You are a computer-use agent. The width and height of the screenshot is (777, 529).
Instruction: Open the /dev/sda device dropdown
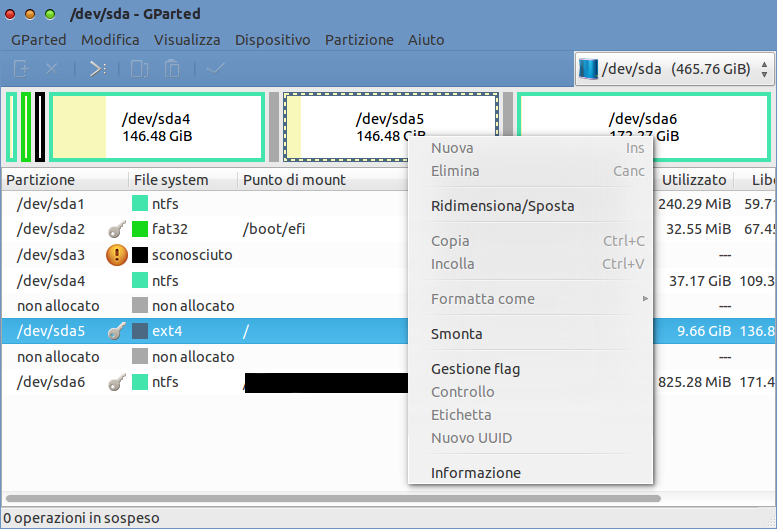pyautogui.click(x=674, y=69)
